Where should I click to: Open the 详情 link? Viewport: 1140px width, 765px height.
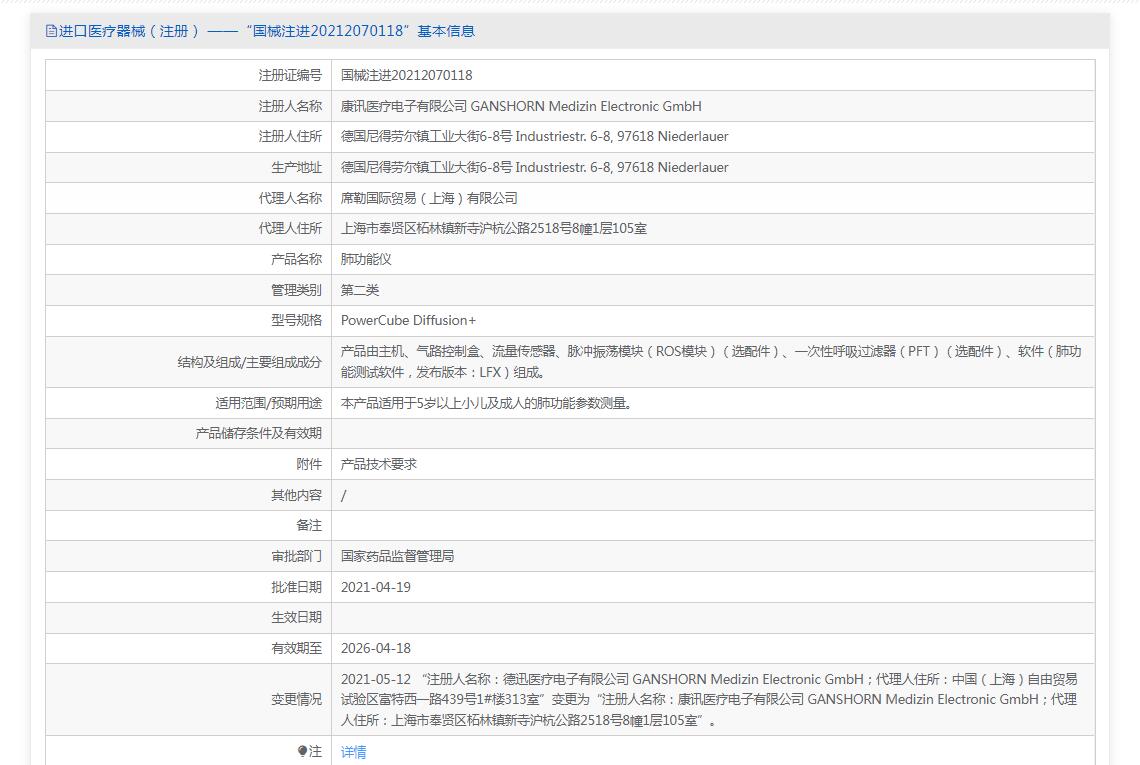(353, 752)
